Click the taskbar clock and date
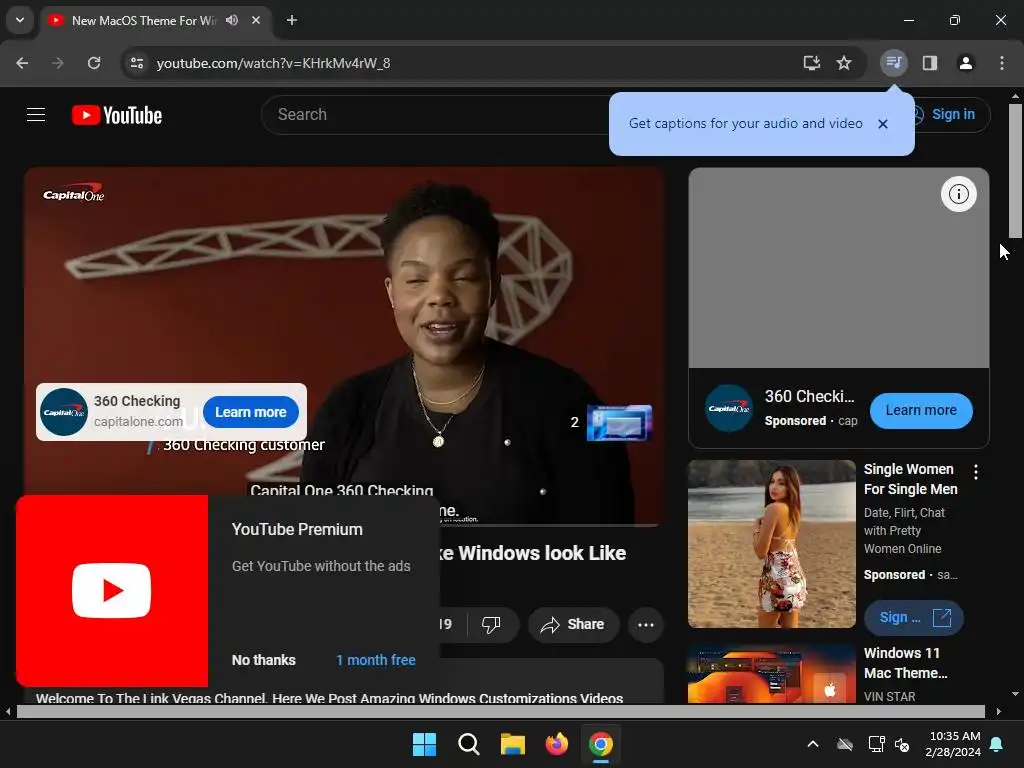This screenshot has height=768, width=1024. coord(953,744)
